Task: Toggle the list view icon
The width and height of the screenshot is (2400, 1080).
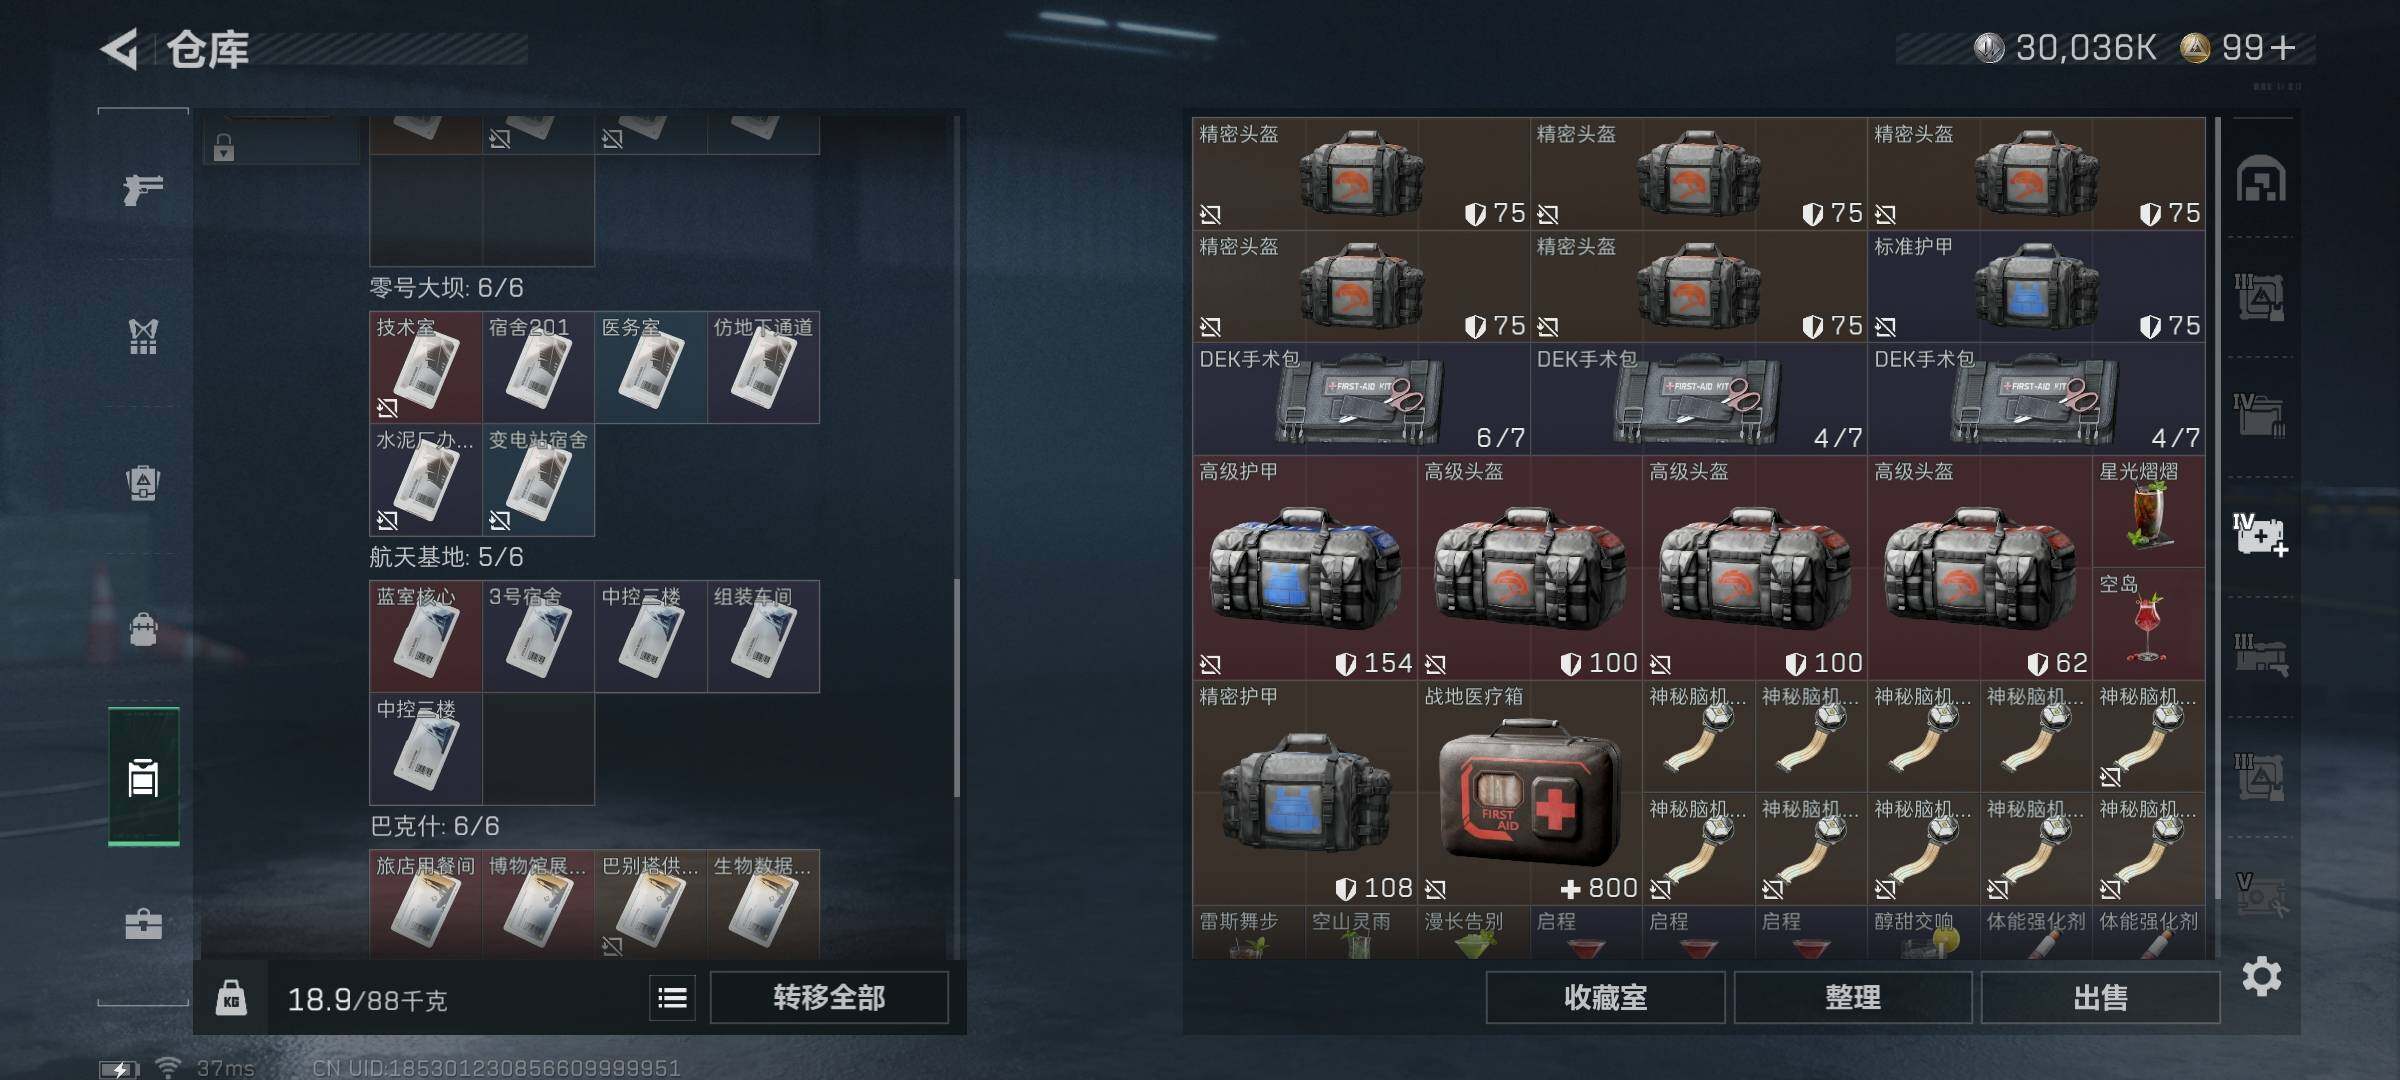Action: [672, 997]
